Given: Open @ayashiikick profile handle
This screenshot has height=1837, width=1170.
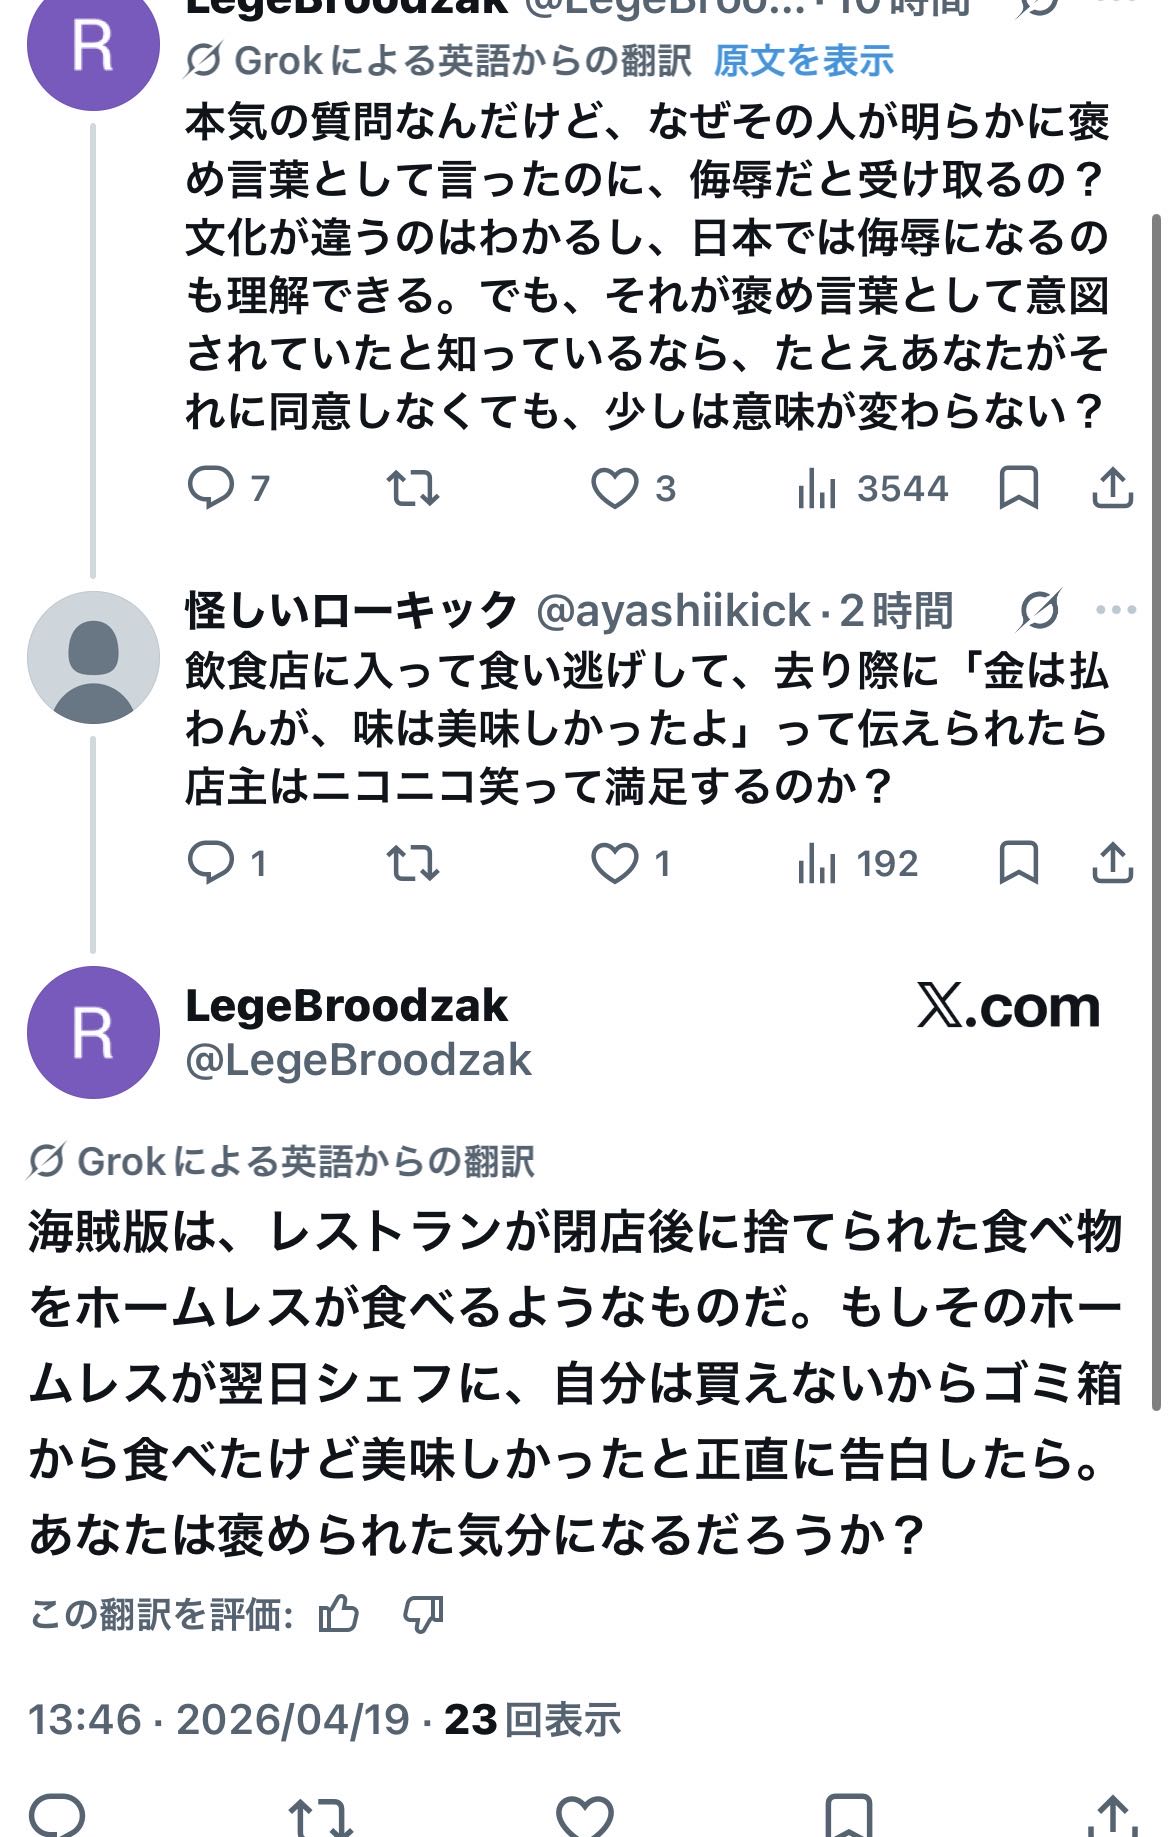Looking at the screenshot, I should [x=673, y=610].
